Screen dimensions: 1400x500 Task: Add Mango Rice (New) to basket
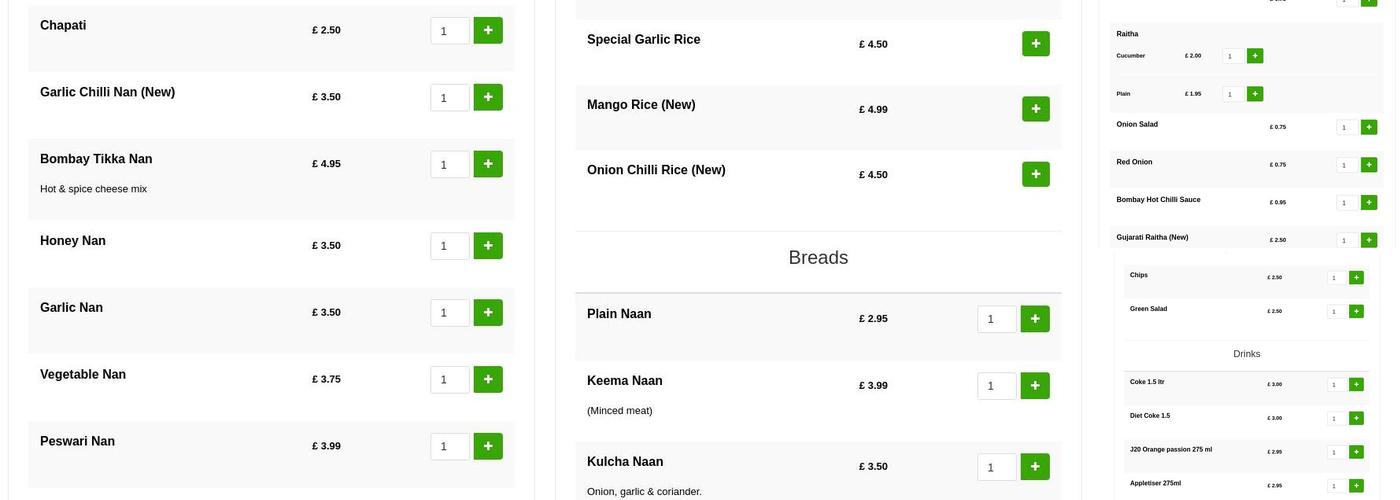[1035, 109]
